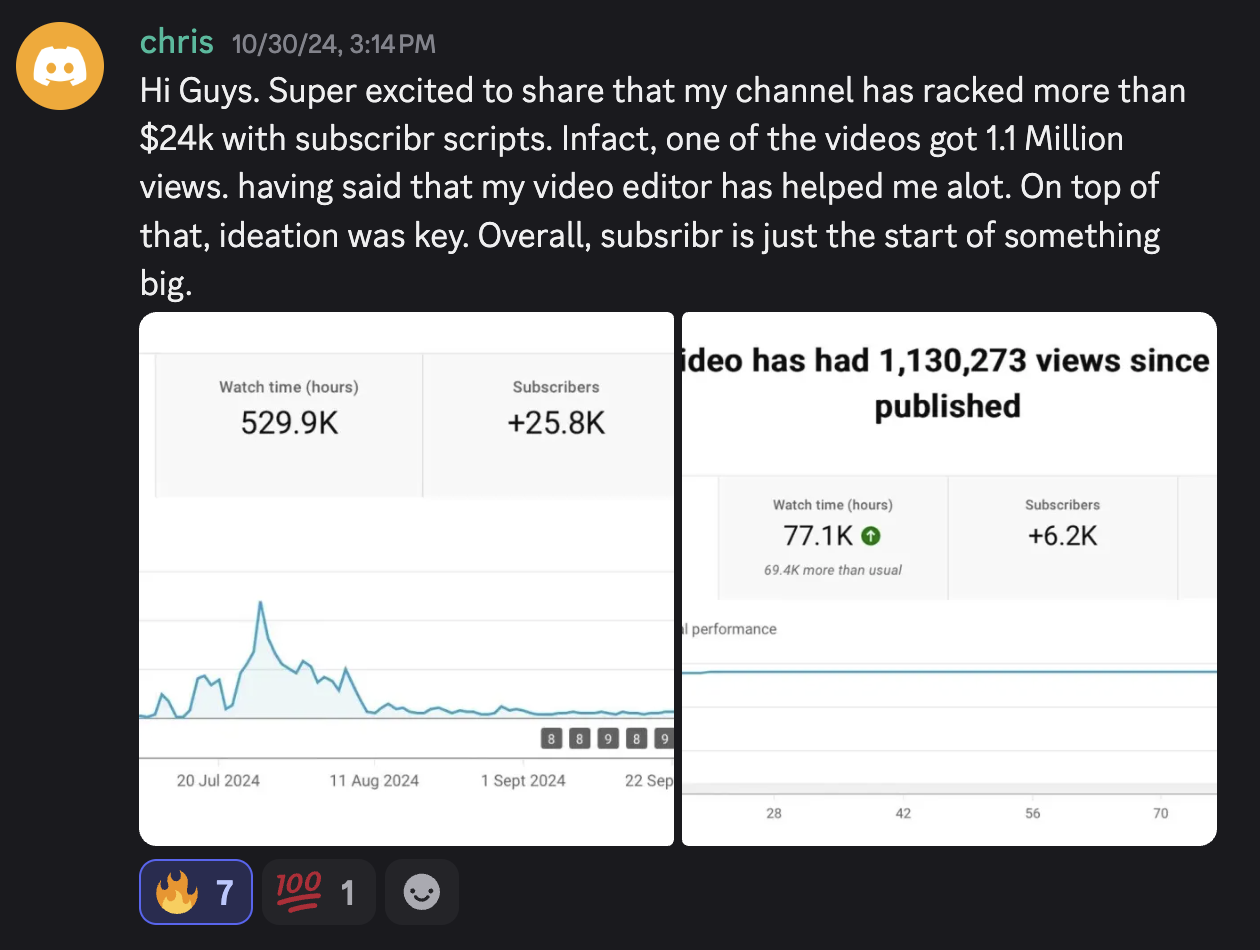Click the Watch time 77.1K value

click(819, 536)
